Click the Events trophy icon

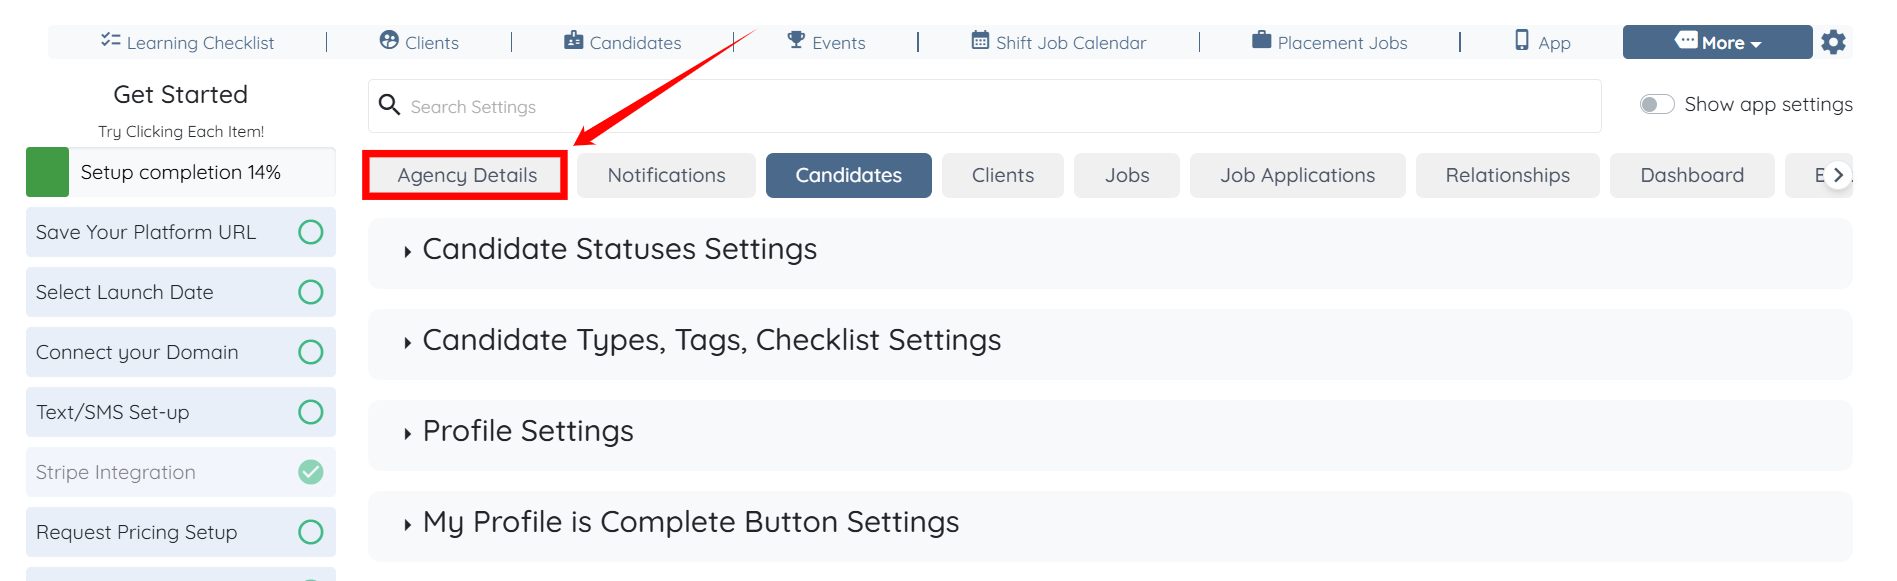click(x=796, y=41)
